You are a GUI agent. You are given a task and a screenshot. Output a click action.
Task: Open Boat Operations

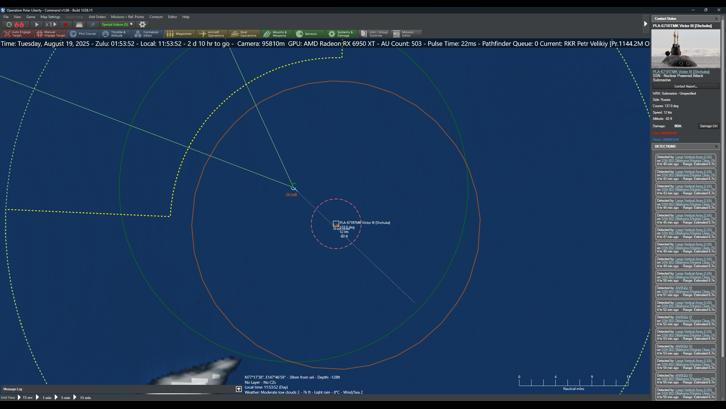pos(244,34)
